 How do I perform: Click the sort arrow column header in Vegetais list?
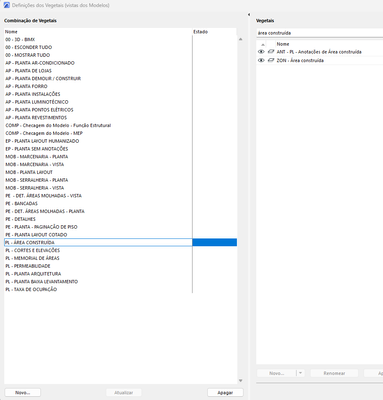263,44
